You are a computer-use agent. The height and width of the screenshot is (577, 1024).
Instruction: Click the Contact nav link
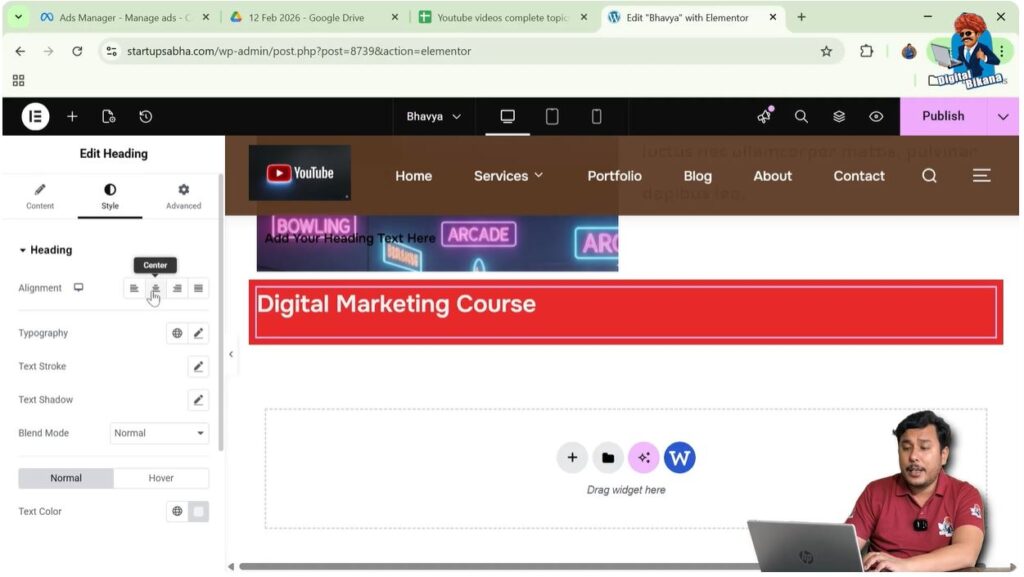click(x=859, y=176)
